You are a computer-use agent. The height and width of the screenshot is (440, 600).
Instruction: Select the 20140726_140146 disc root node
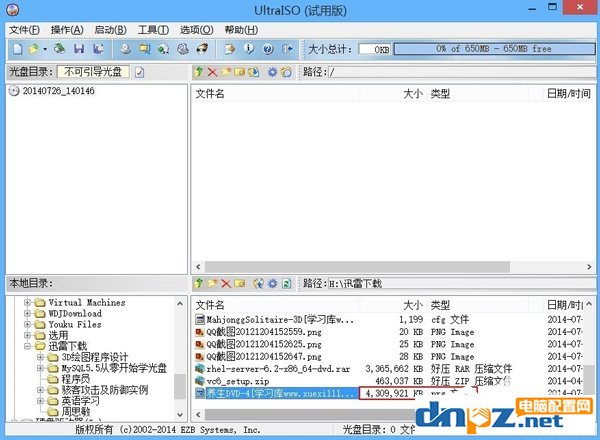click(x=58, y=91)
